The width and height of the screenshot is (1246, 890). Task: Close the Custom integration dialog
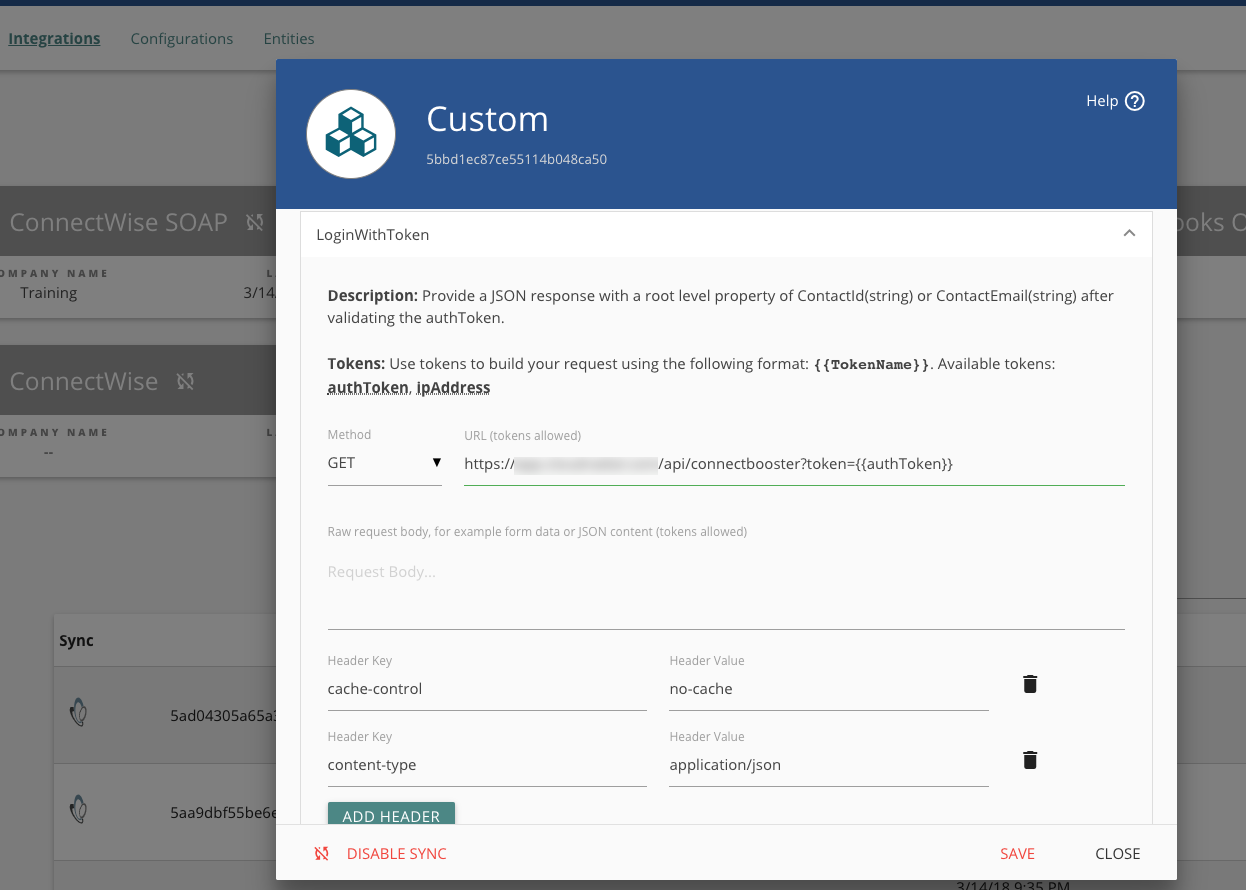pyautogui.click(x=1118, y=854)
